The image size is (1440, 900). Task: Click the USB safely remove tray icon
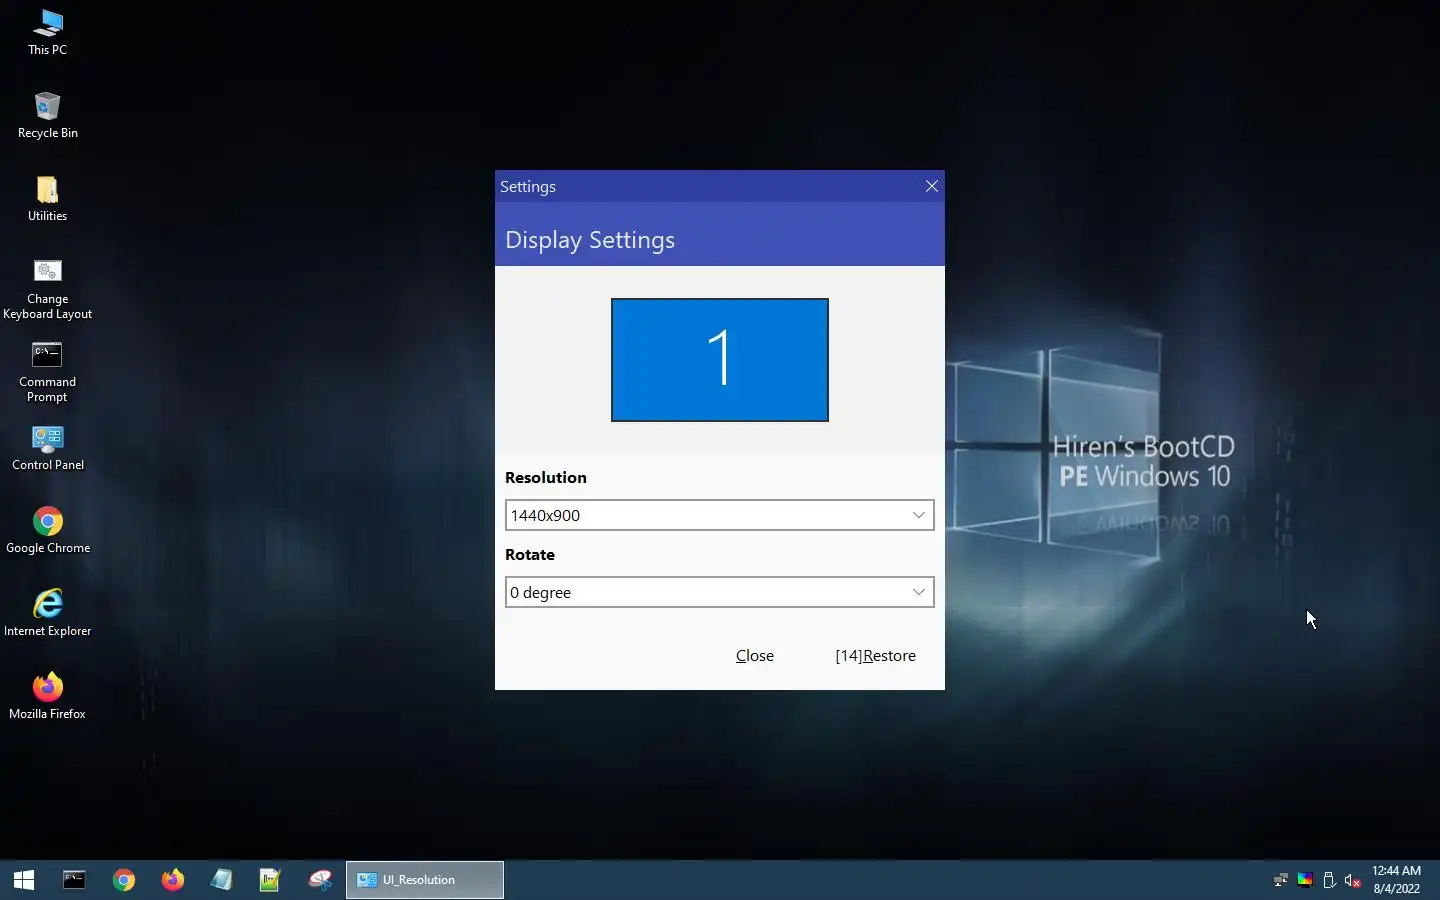1329,880
